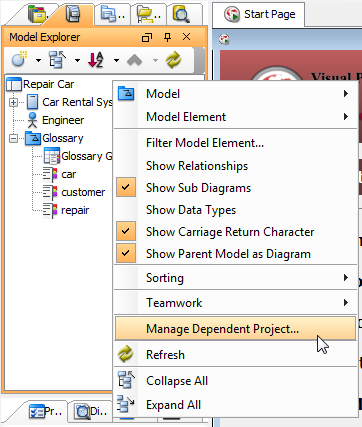
Task: Click the Sort A-Z toolbar icon
Action: click(x=96, y=60)
